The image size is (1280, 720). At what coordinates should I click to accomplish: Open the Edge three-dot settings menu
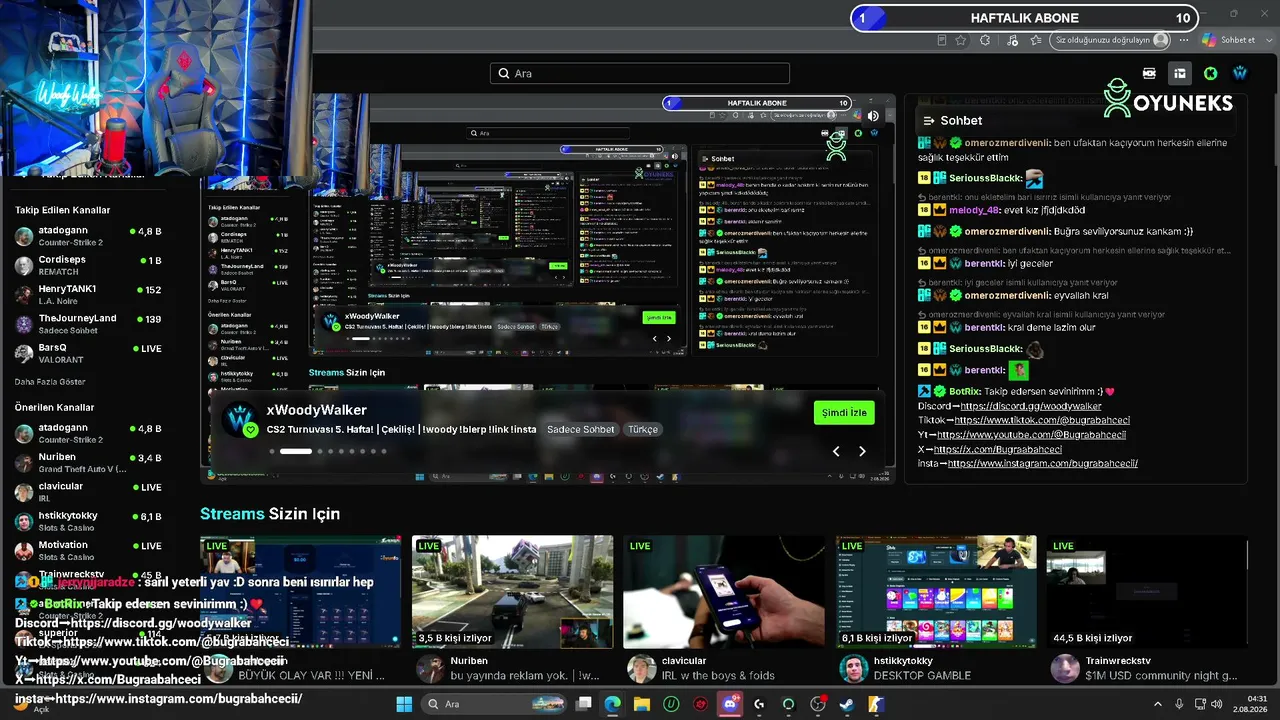(1184, 40)
